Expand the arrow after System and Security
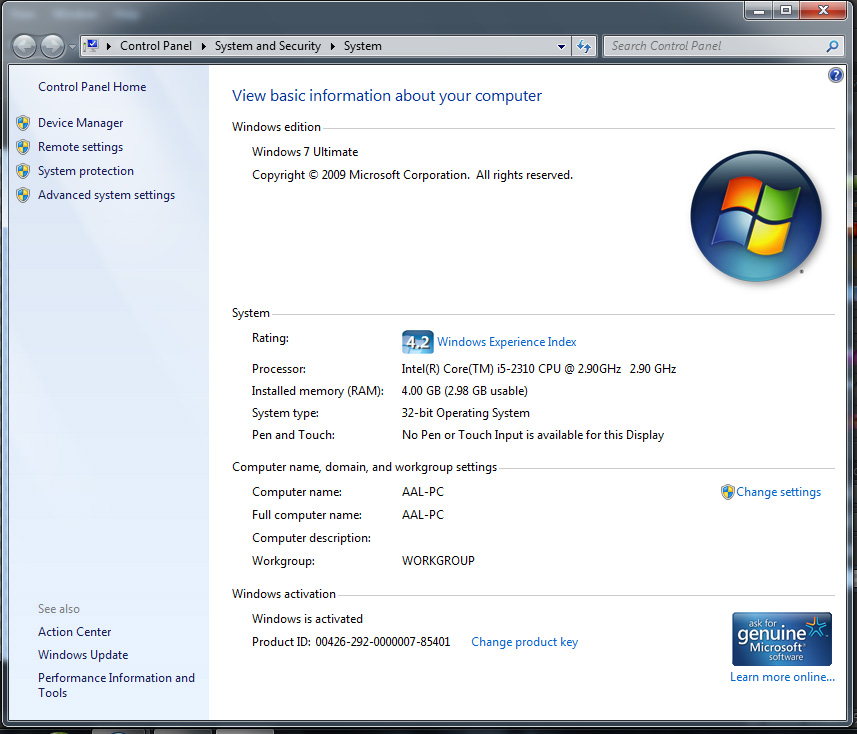Image resolution: width=857 pixels, height=734 pixels. click(332, 46)
